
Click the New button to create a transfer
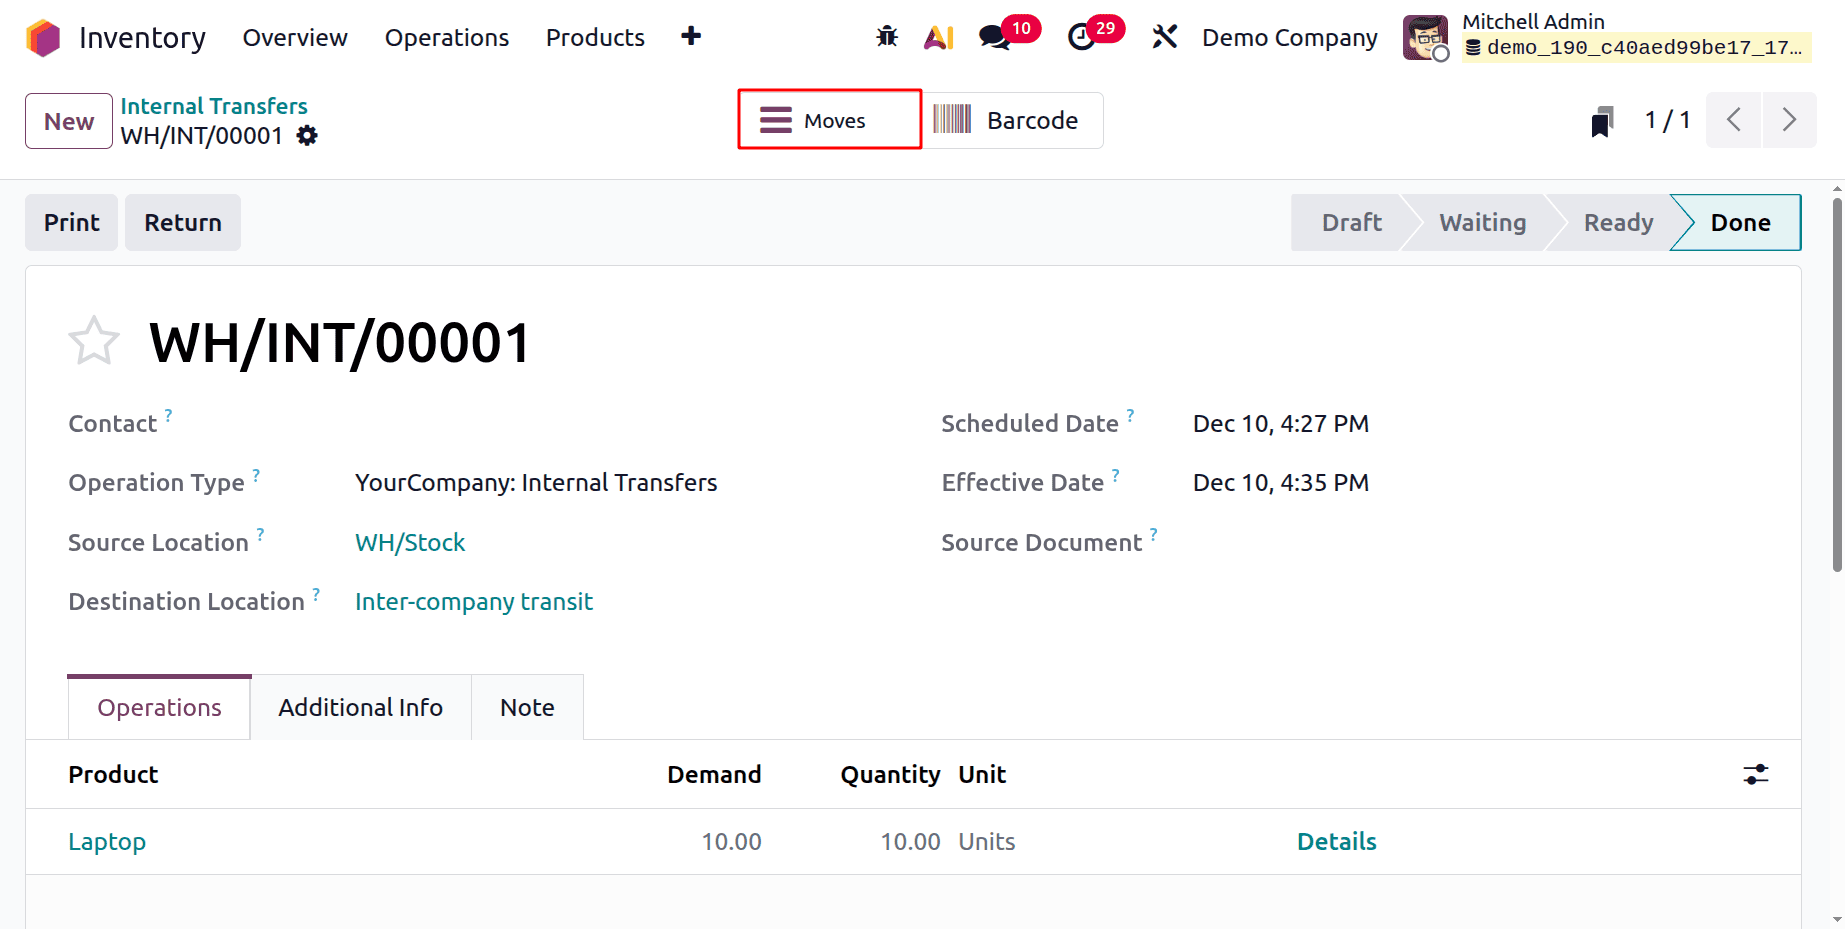click(68, 120)
